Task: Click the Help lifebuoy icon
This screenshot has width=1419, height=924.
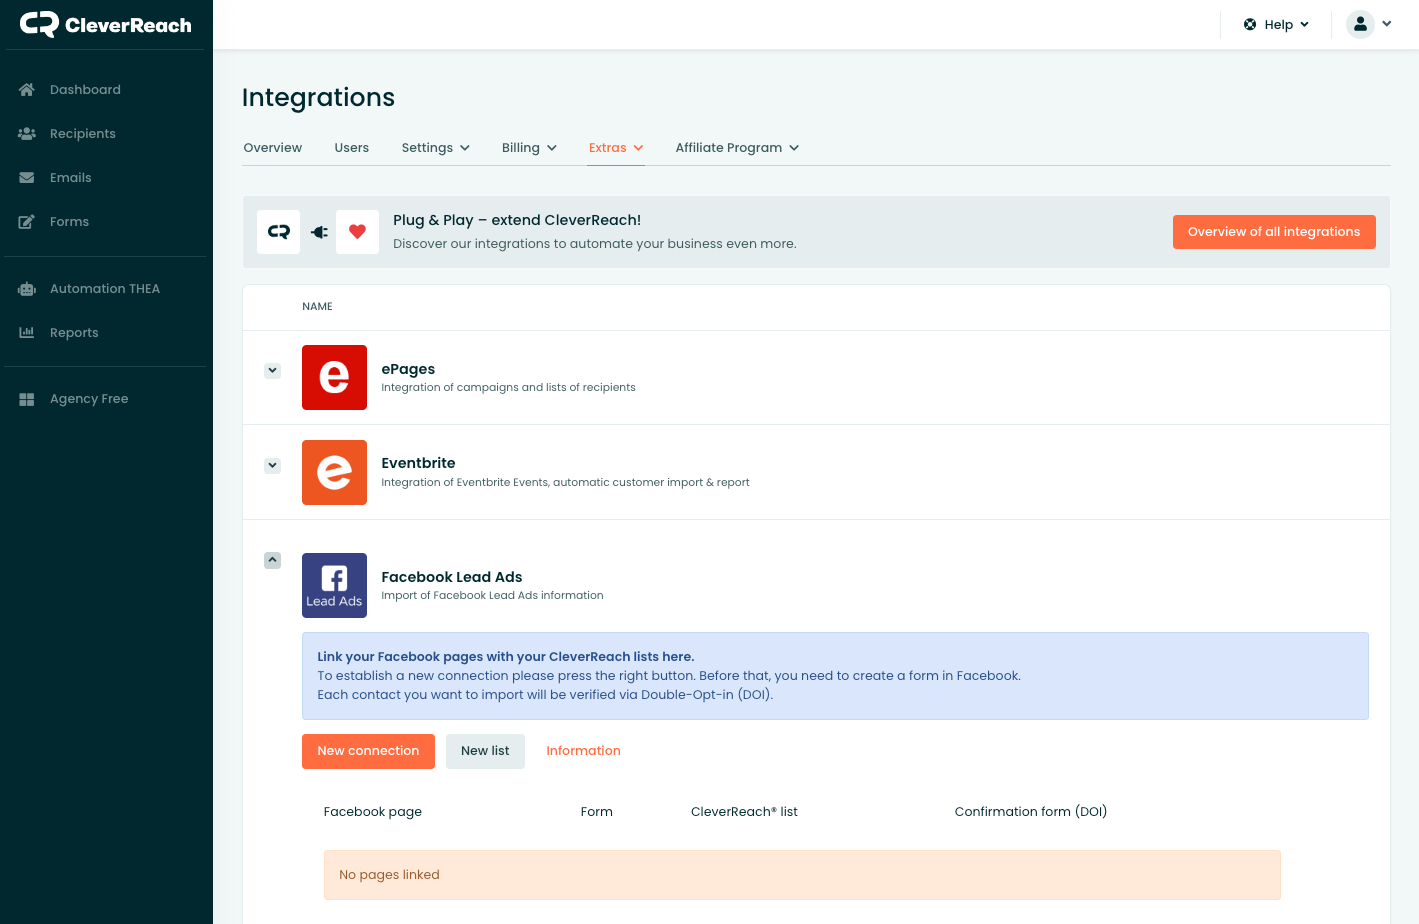Action: pos(1250,25)
